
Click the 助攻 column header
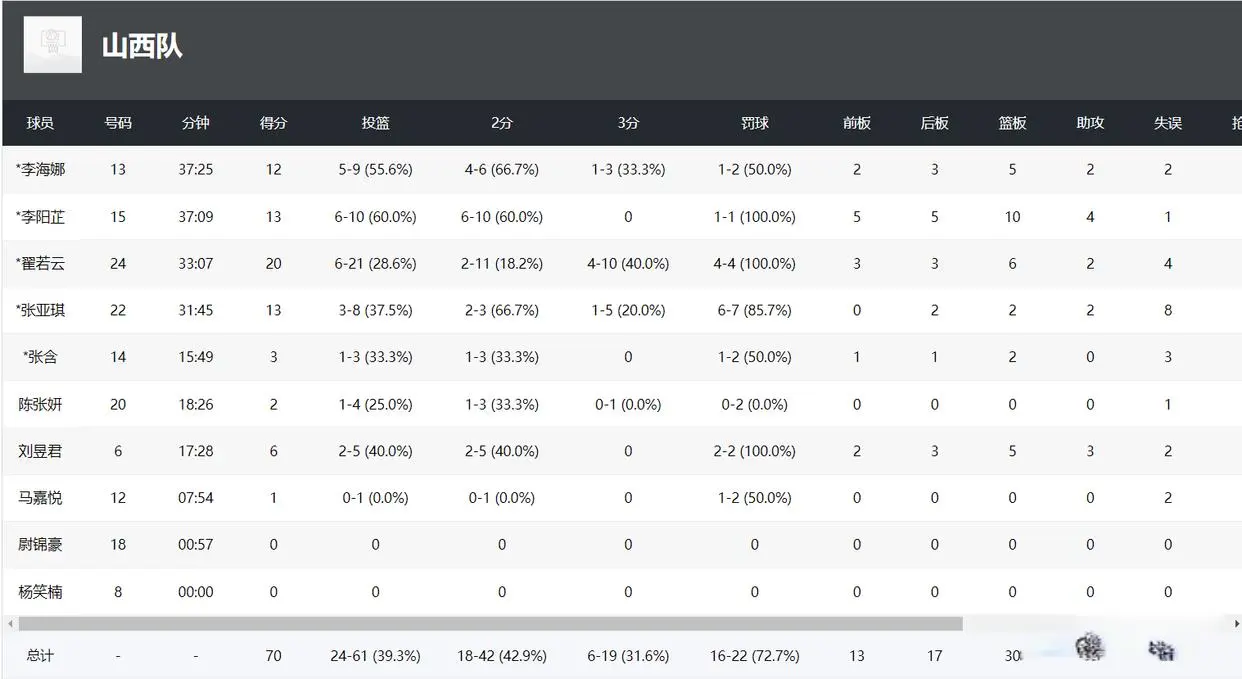[x=1090, y=123]
